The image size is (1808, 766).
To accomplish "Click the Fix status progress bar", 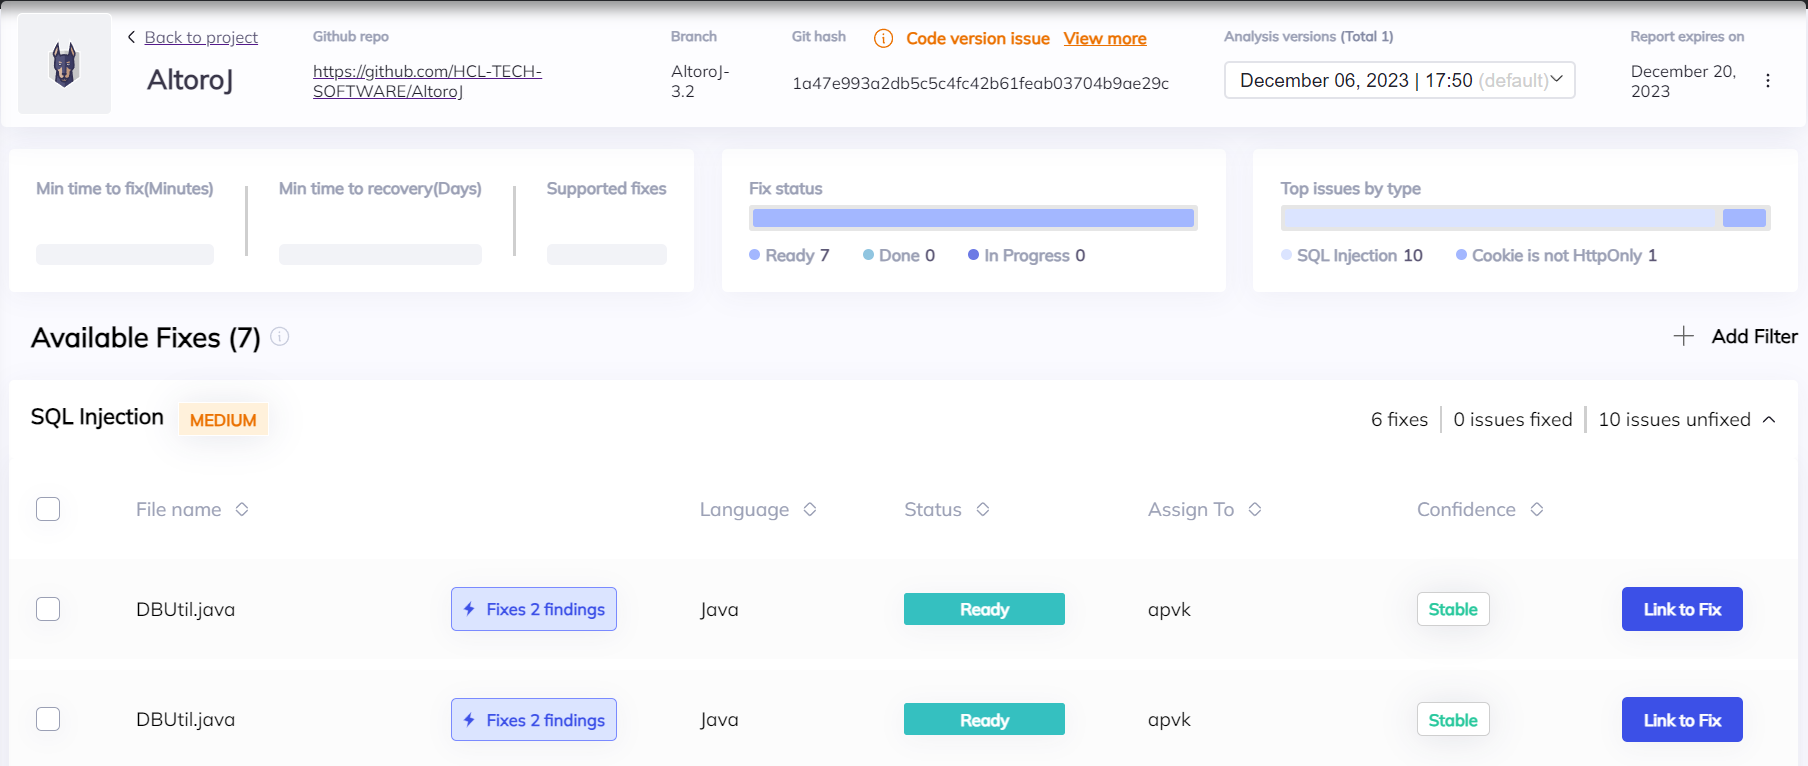I will (x=973, y=218).
